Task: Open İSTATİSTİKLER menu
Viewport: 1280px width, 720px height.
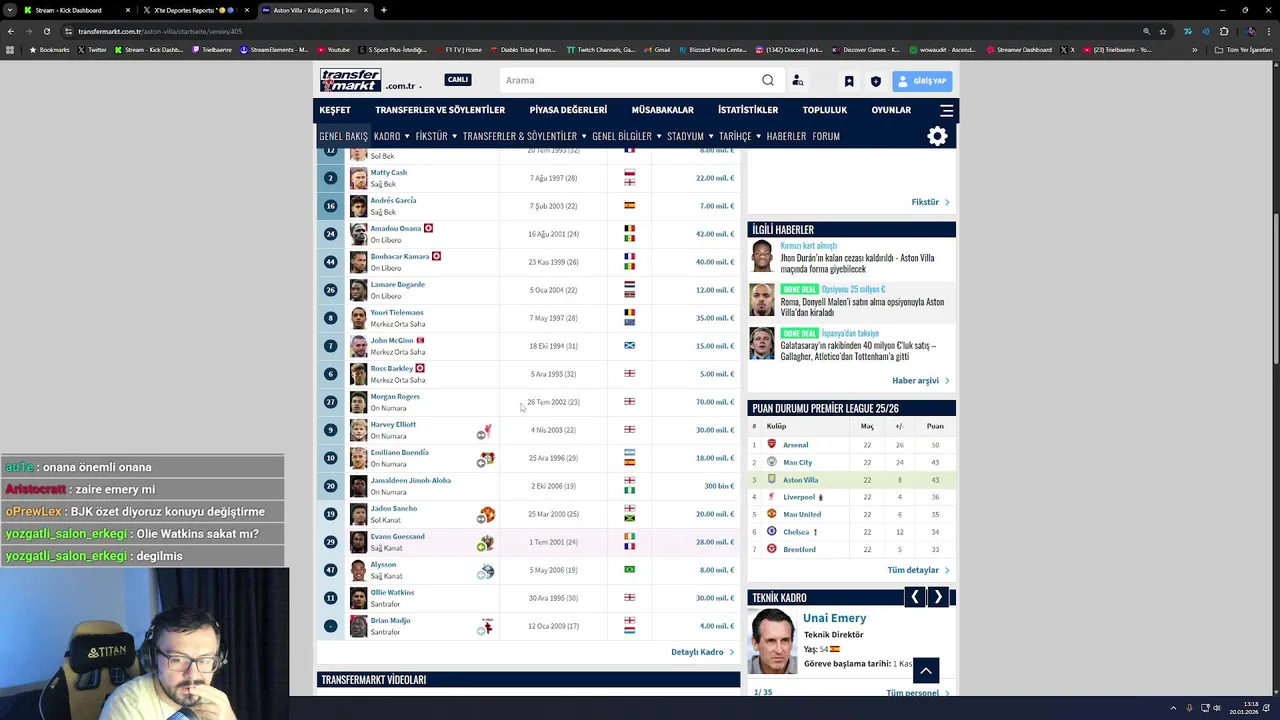Action: (748, 110)
